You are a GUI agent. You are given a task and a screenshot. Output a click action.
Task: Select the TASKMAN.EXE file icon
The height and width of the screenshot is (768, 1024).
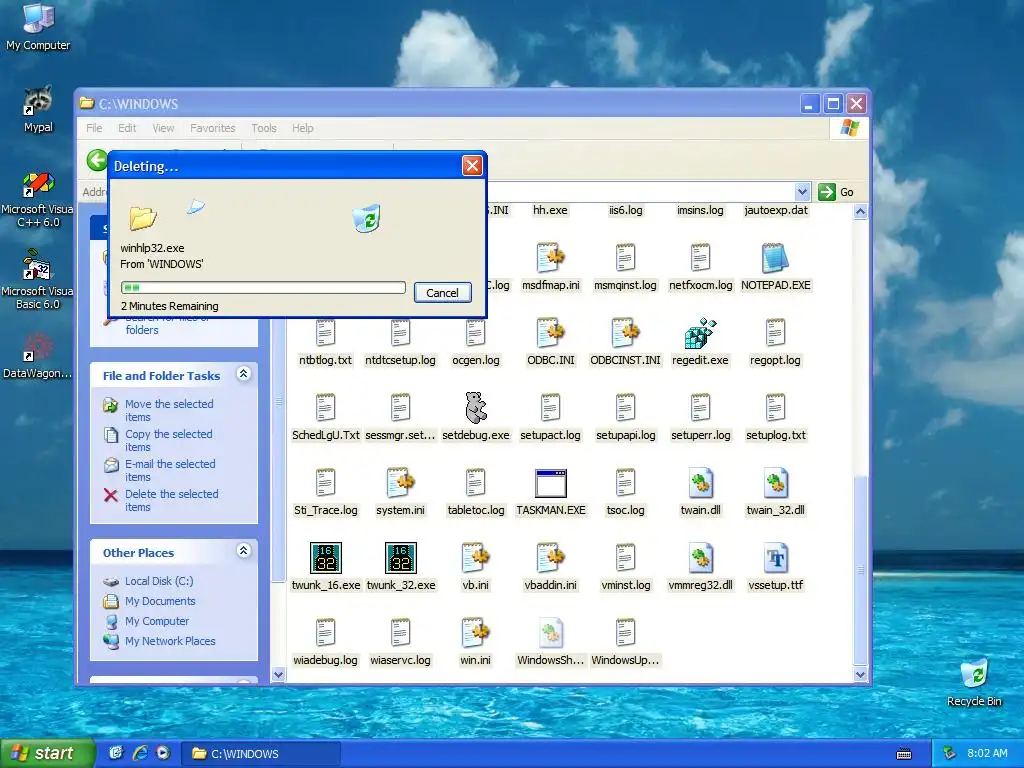[551, 483]
